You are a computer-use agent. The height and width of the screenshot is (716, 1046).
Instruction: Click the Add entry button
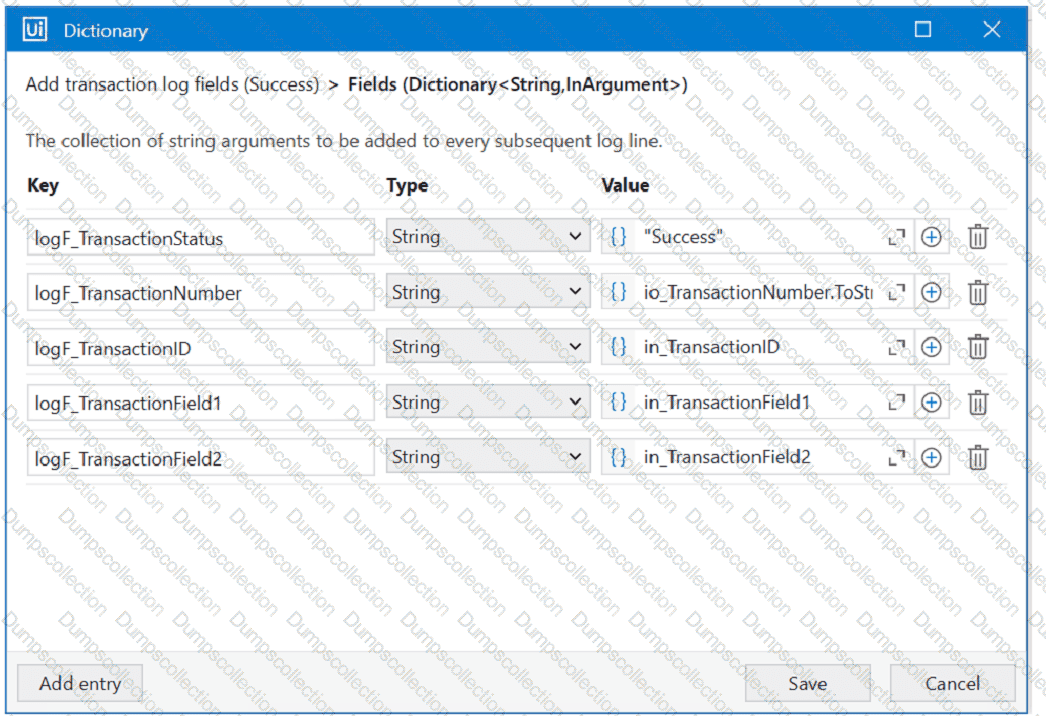(x=80, y=684)
